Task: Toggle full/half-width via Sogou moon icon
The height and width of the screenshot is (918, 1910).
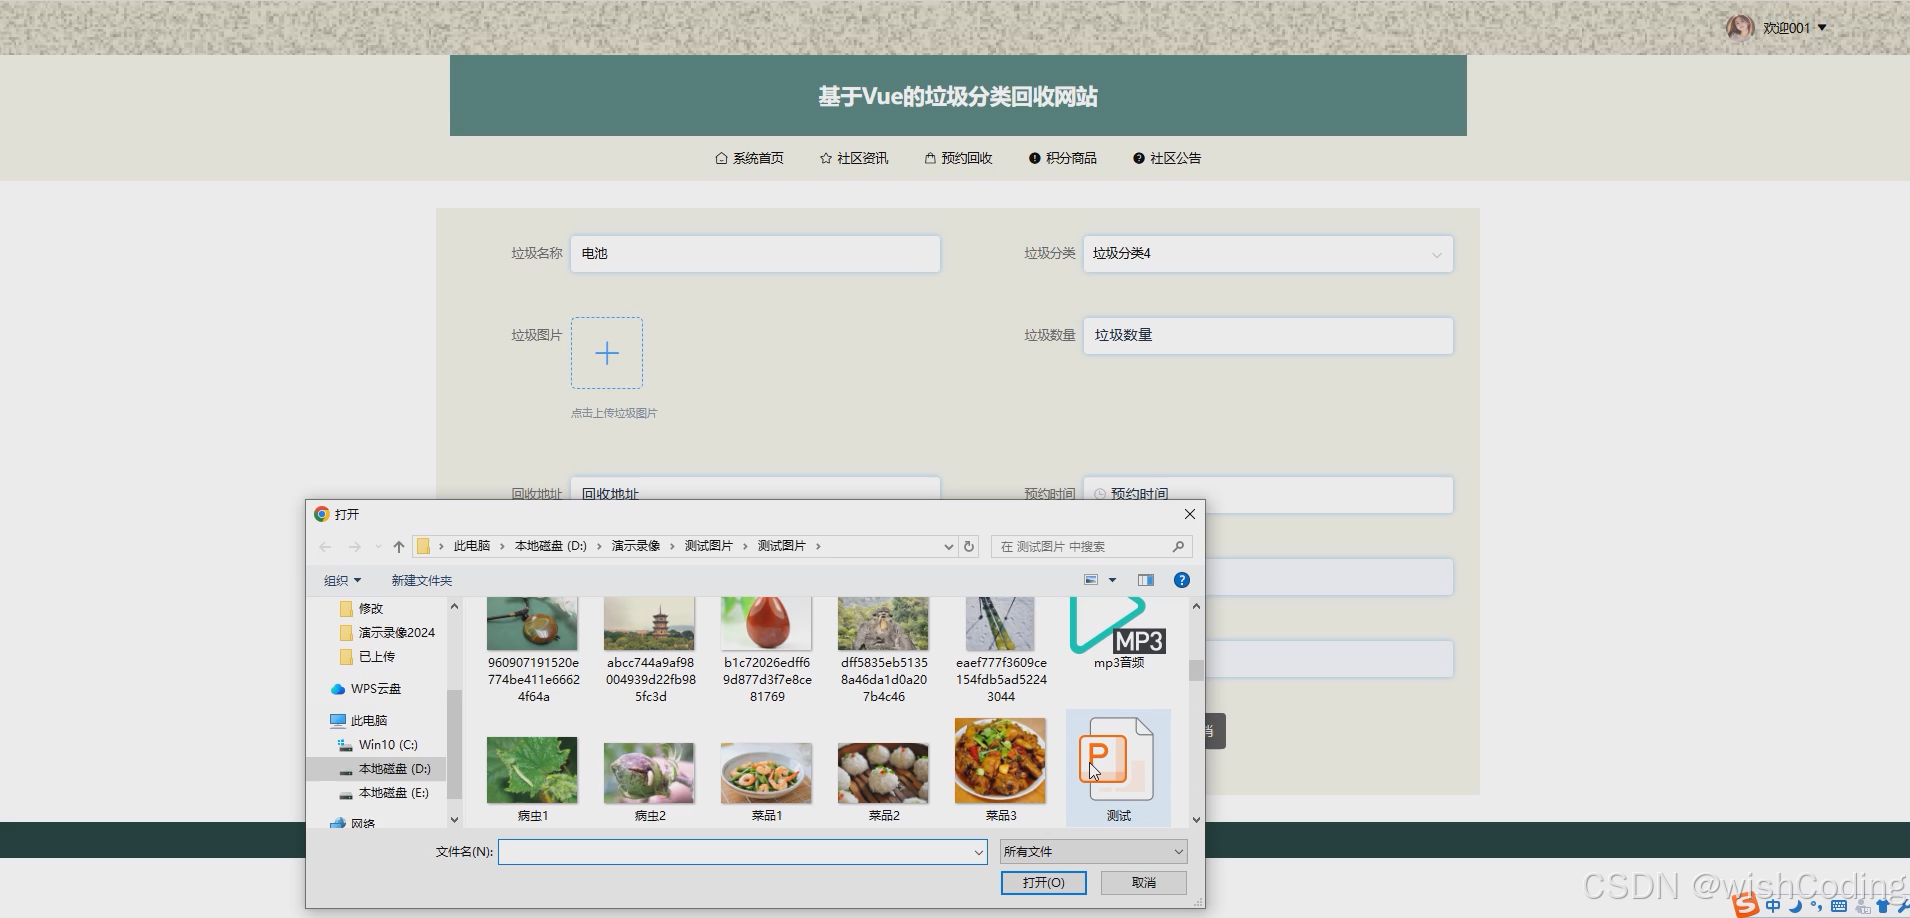Action: [x=1796, y=905]
